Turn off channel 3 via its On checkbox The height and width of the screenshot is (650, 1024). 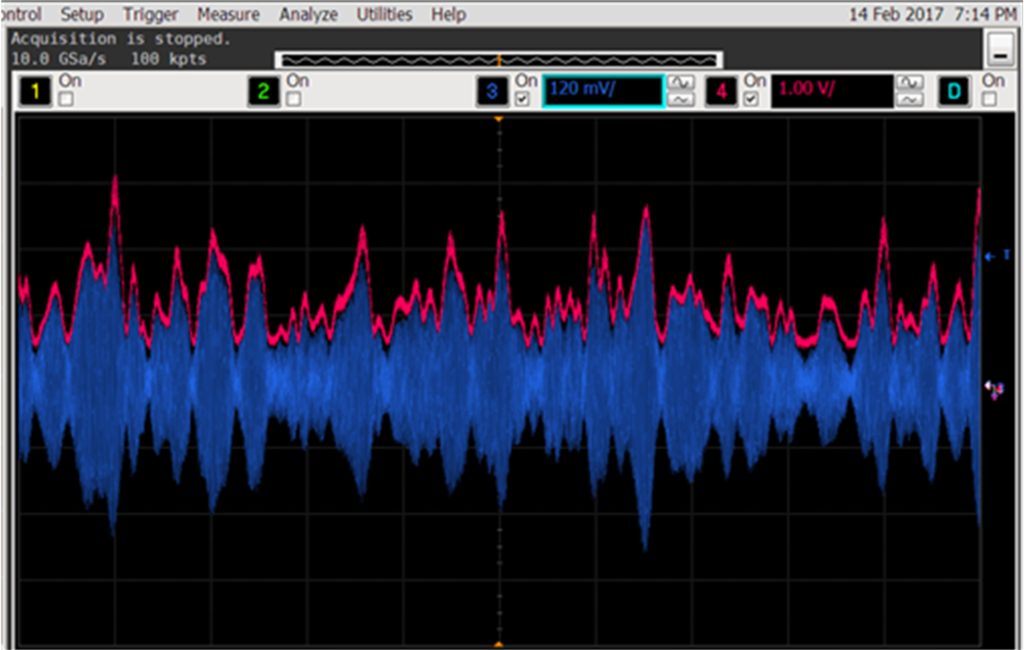(x=522, y=99)
